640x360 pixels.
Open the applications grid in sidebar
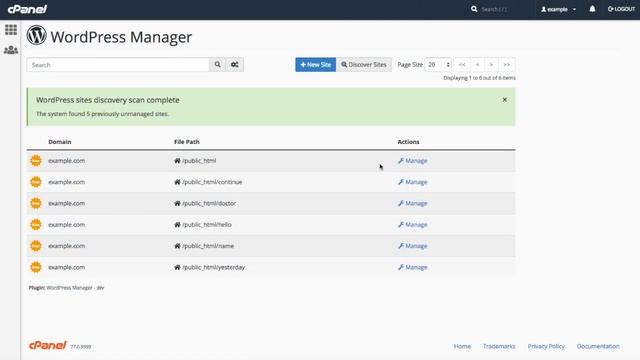pos(11,29)
